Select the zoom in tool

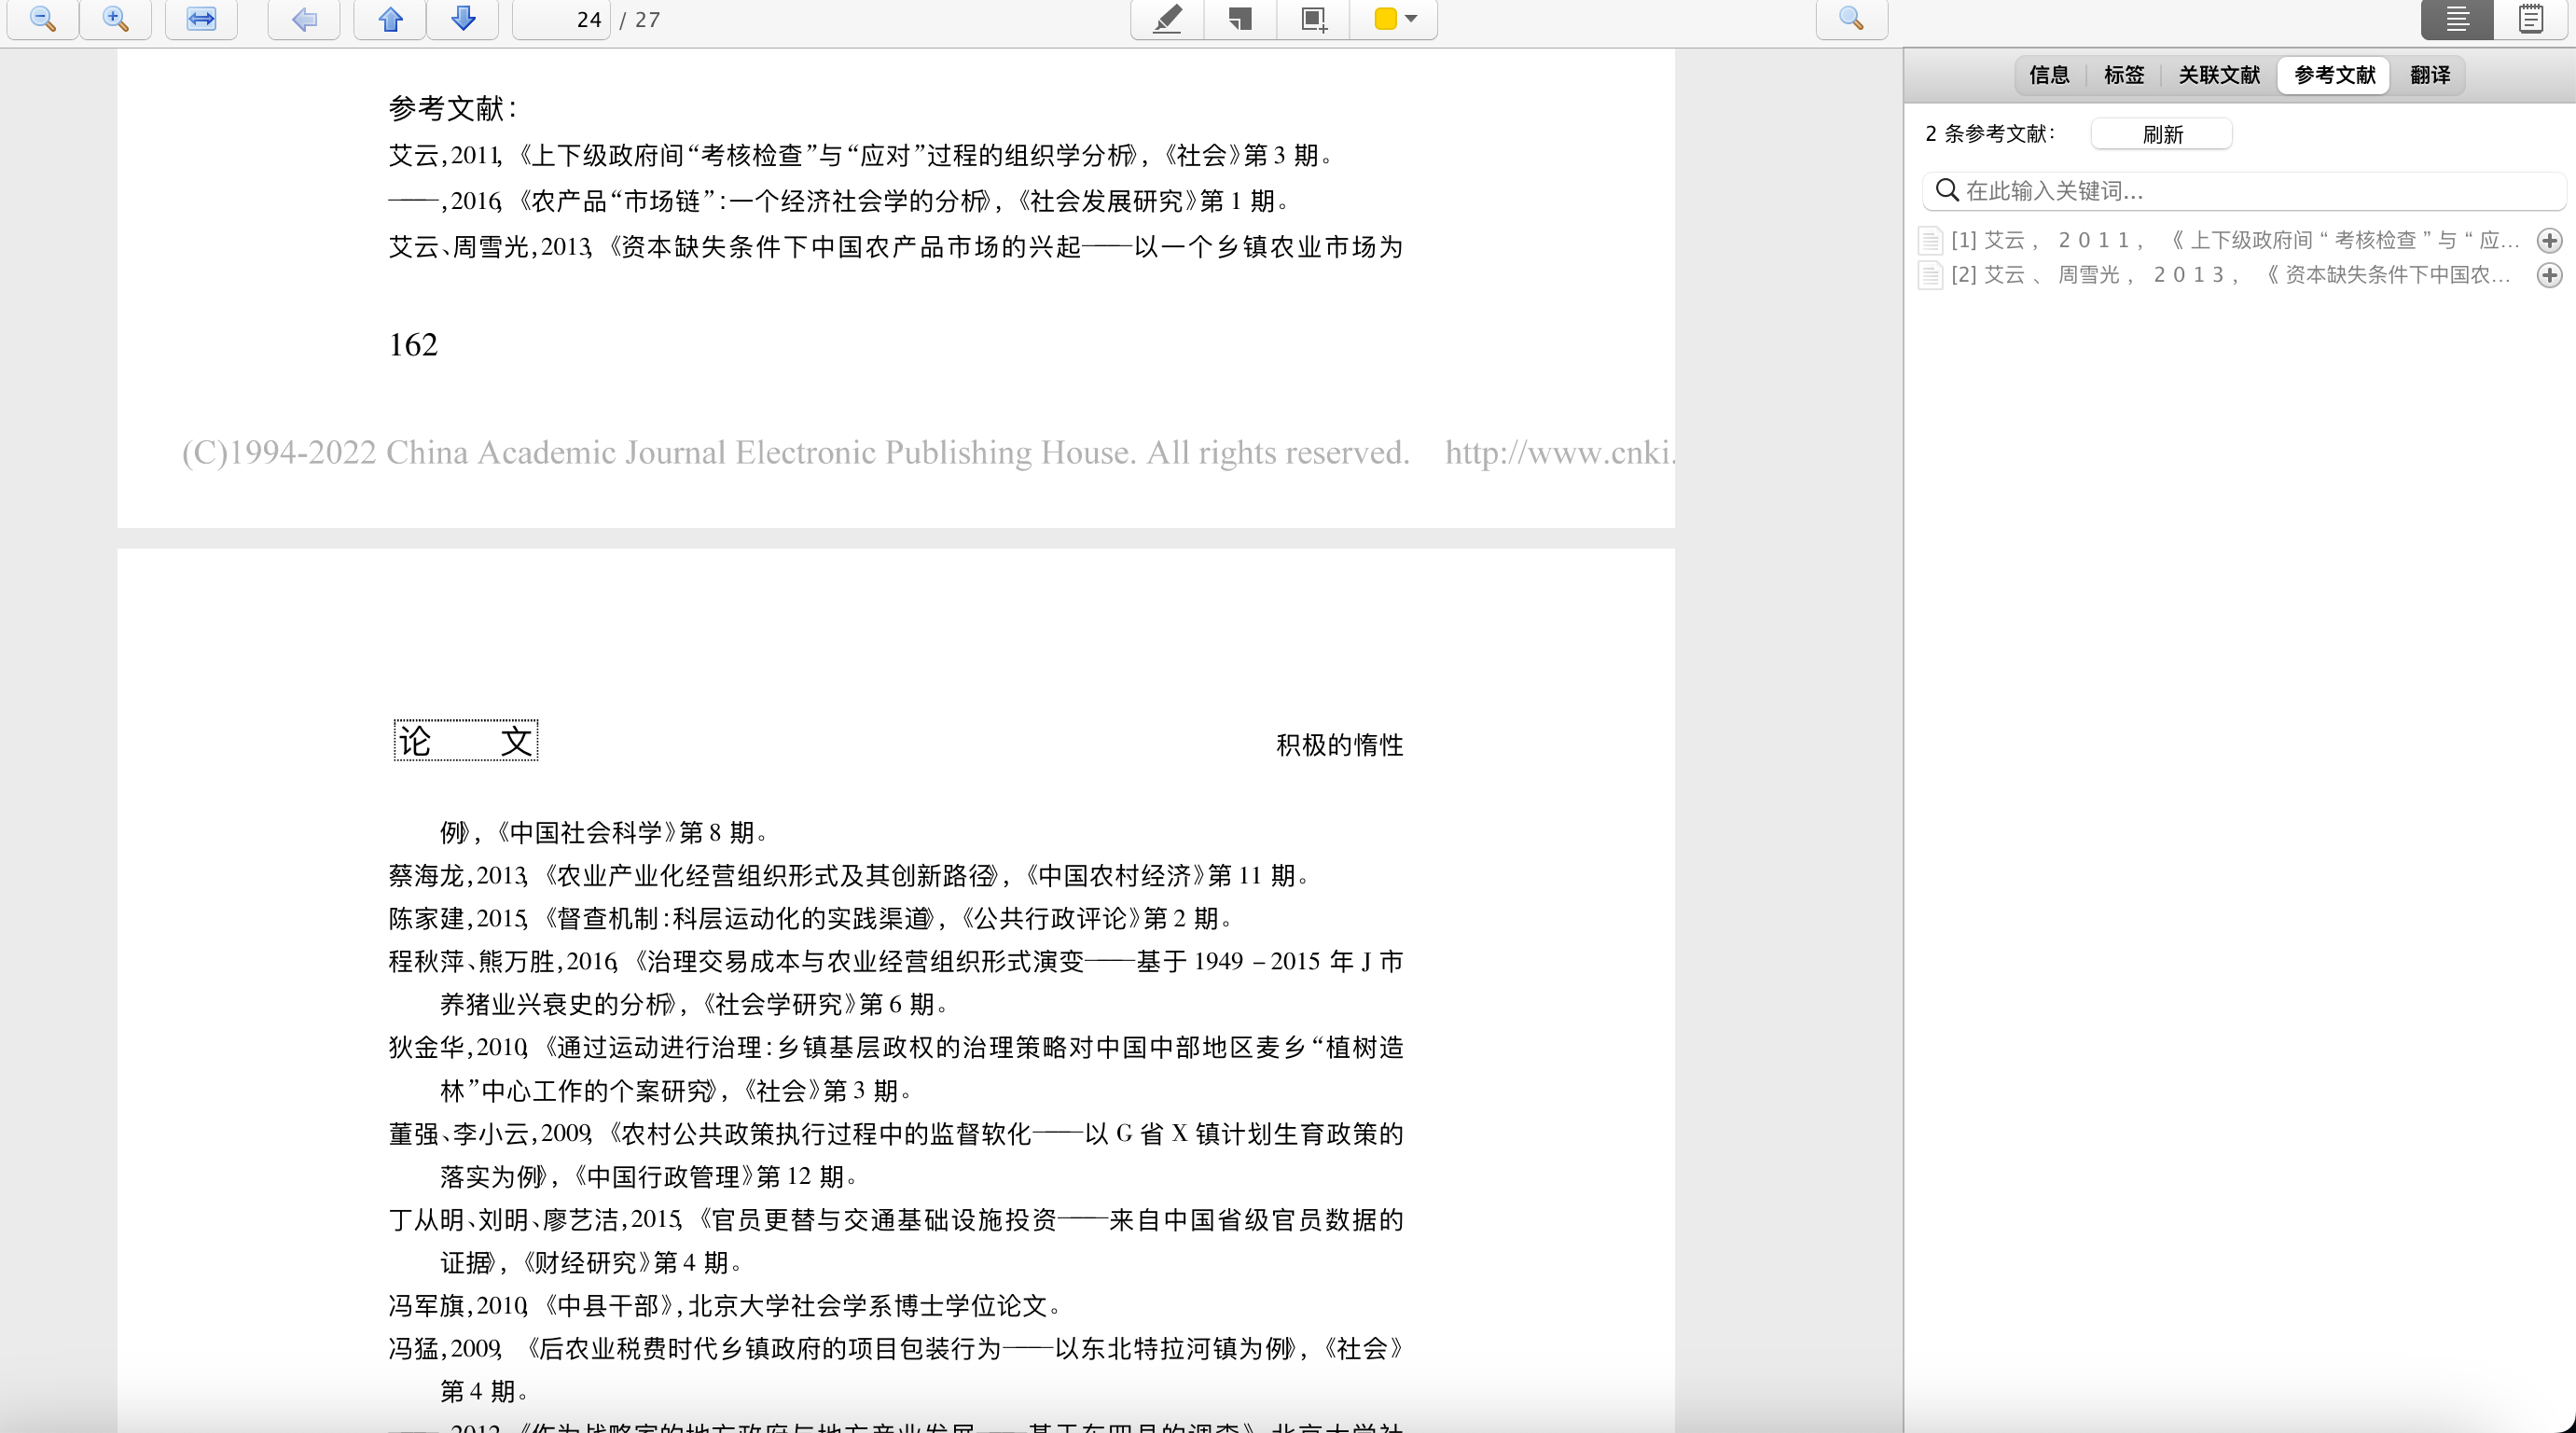pyautogui.click(x=115, y=20)
